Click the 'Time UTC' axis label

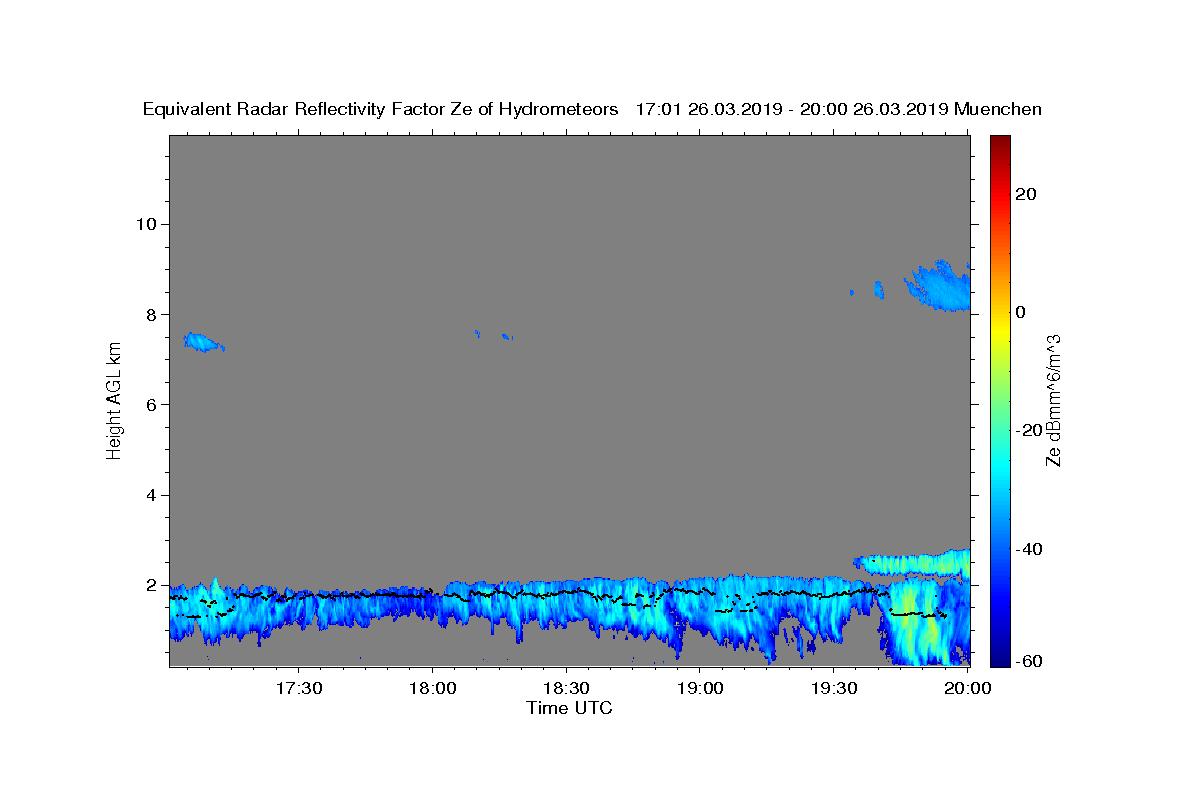pos(569,708)
